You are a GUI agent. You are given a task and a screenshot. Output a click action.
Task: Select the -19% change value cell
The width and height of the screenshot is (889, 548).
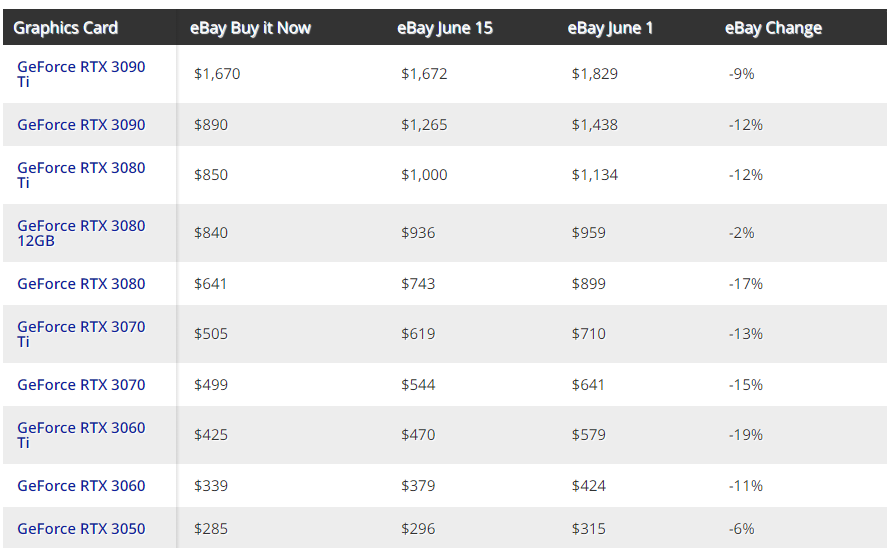(746, 435)
